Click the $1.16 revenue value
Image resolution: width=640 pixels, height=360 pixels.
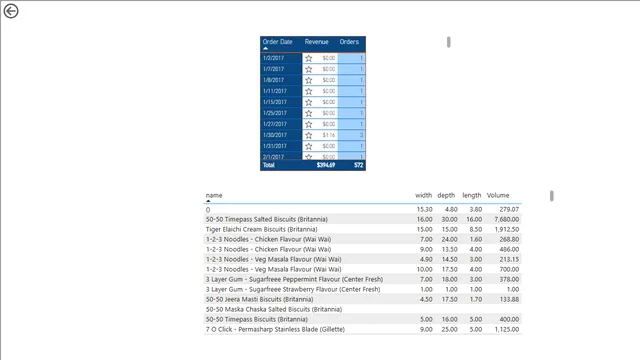click(329, 135)
